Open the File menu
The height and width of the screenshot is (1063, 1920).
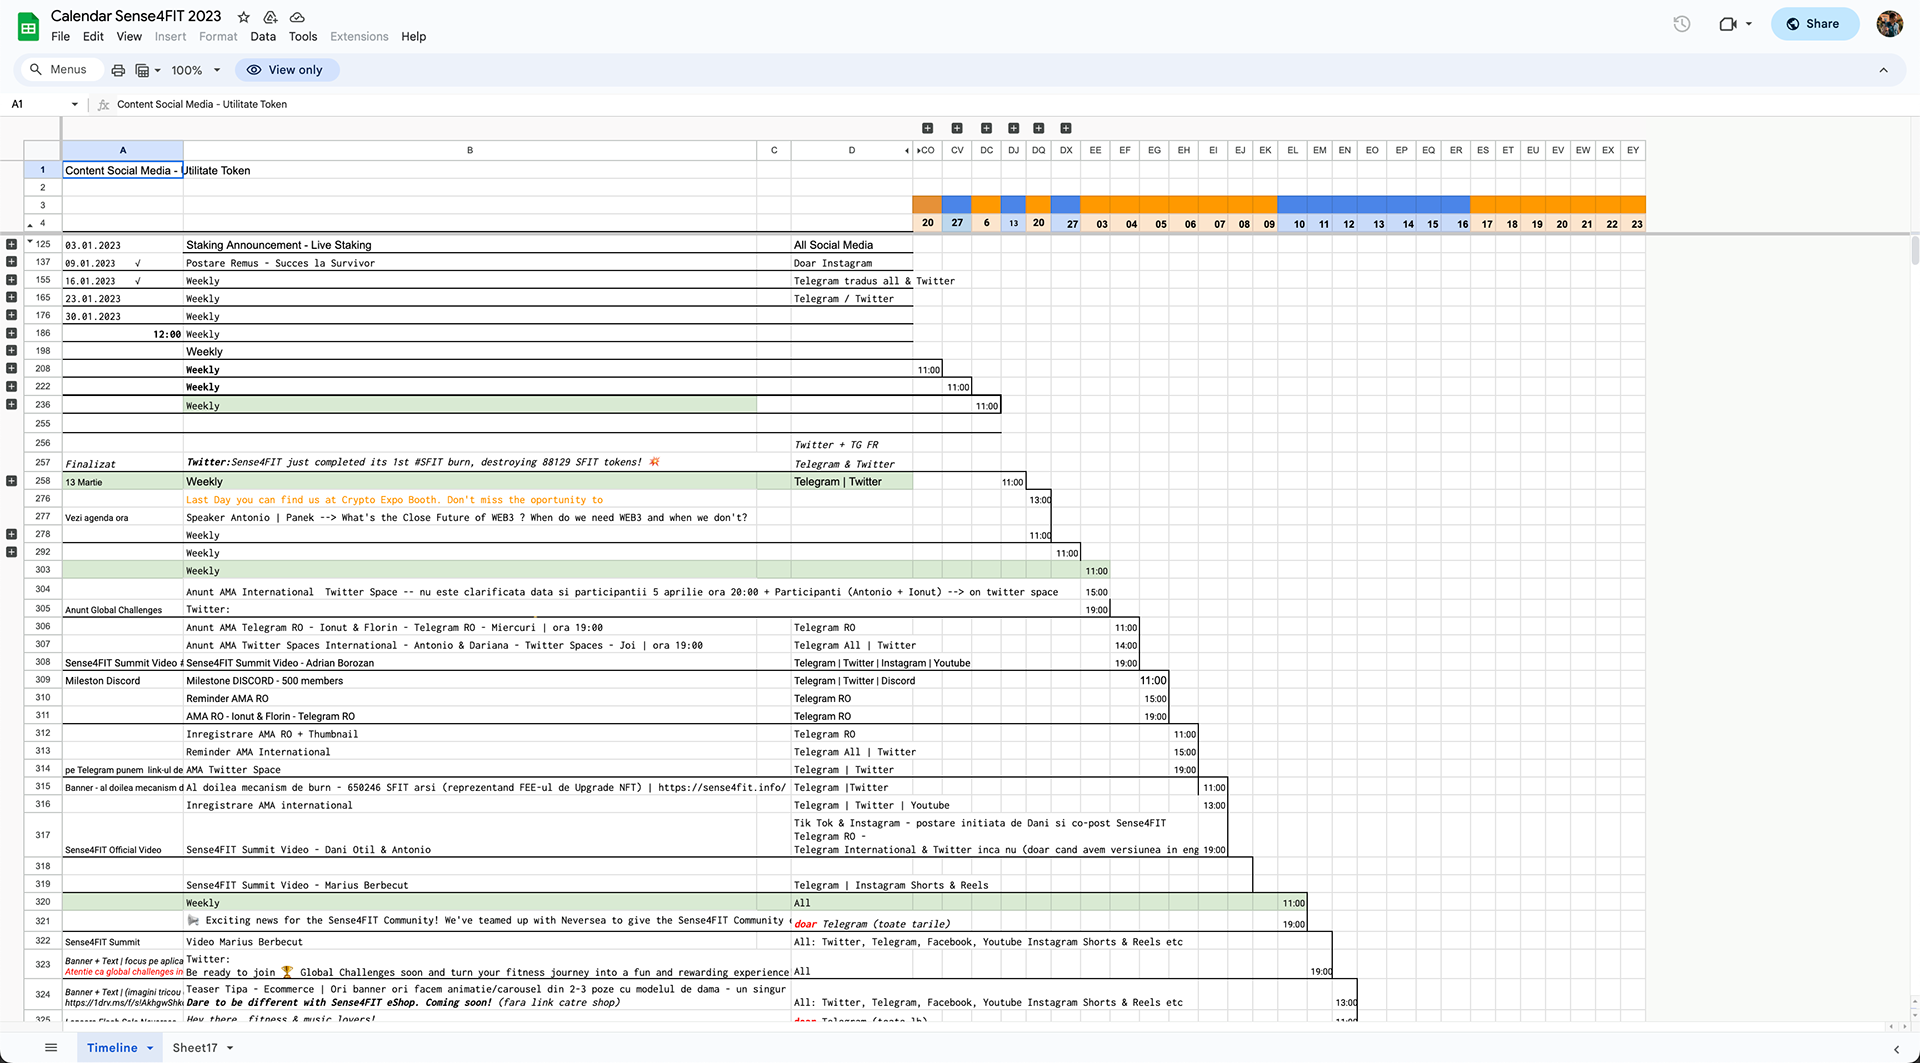61,37
